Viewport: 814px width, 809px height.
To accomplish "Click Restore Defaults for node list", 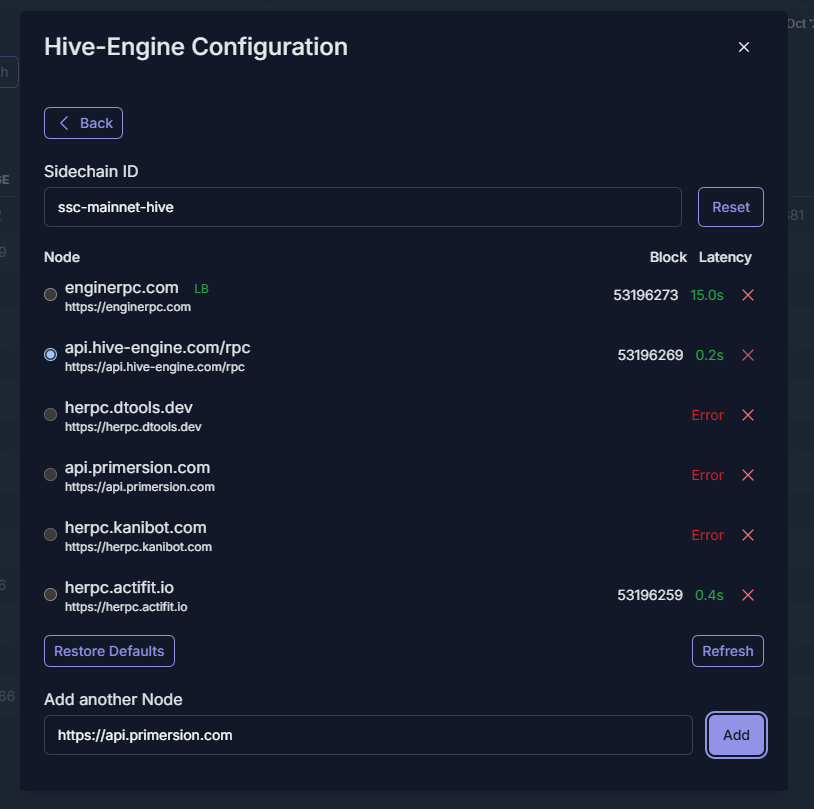I will (109, 651).
